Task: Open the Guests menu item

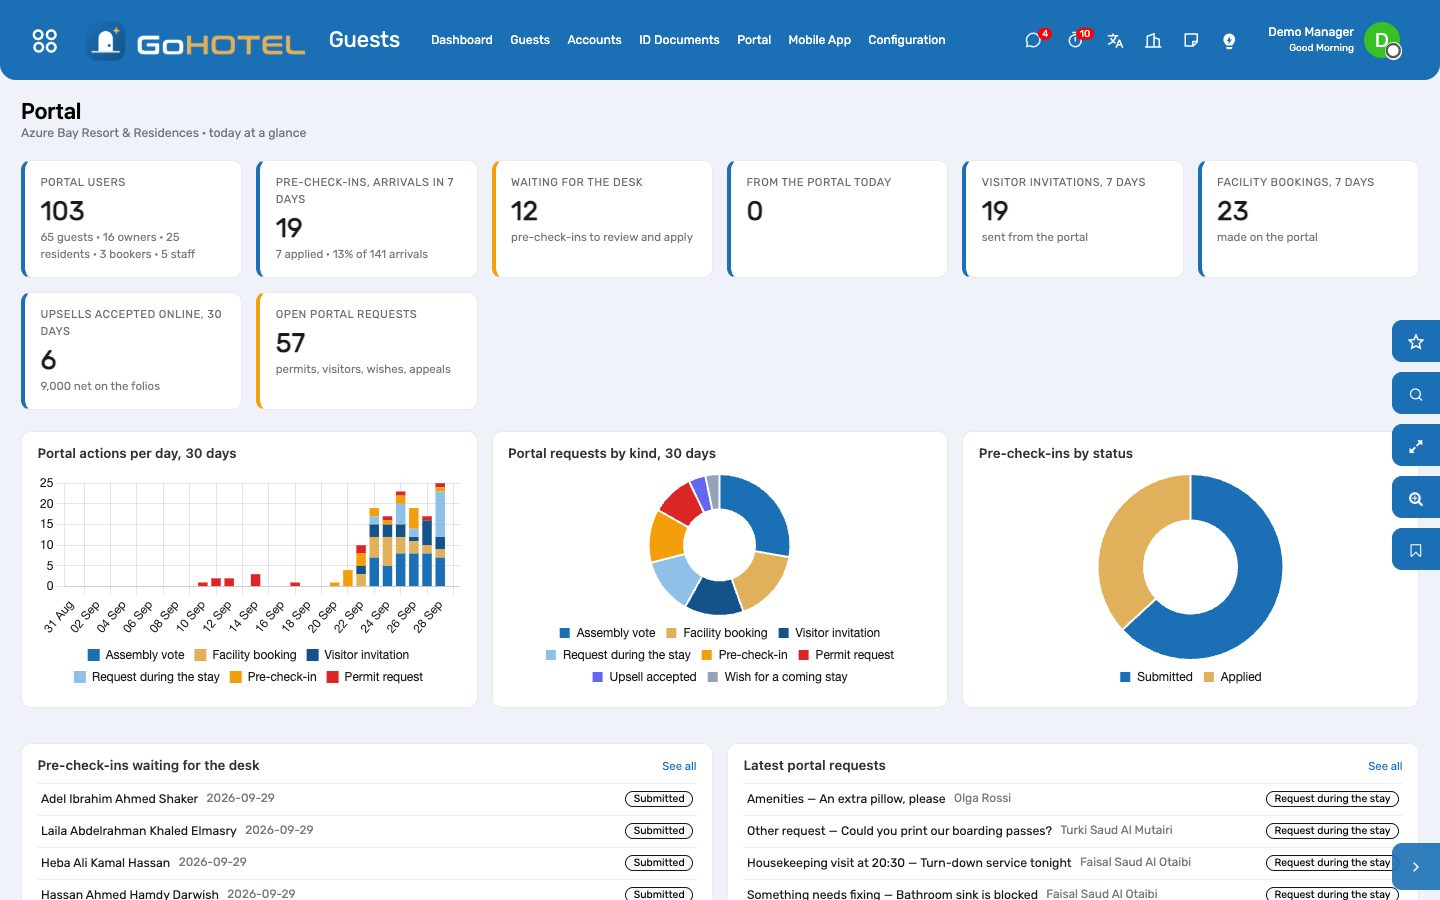Action: click(530, 40)
